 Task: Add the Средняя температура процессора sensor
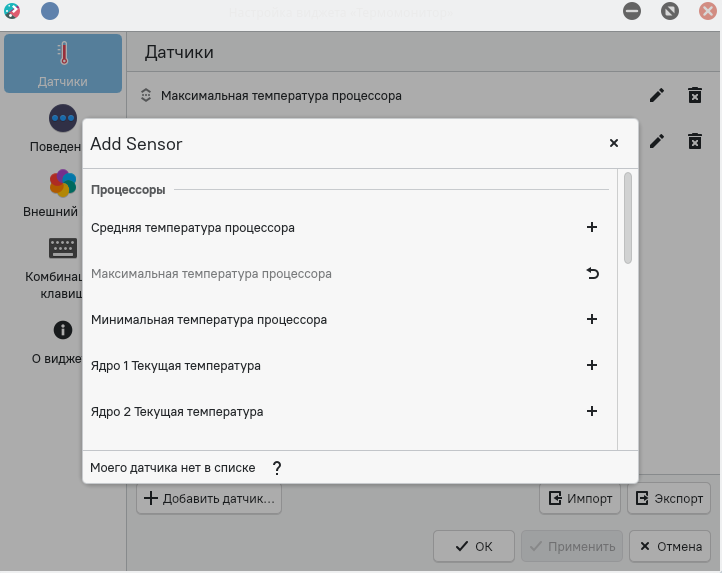click(x=591, y=227)
